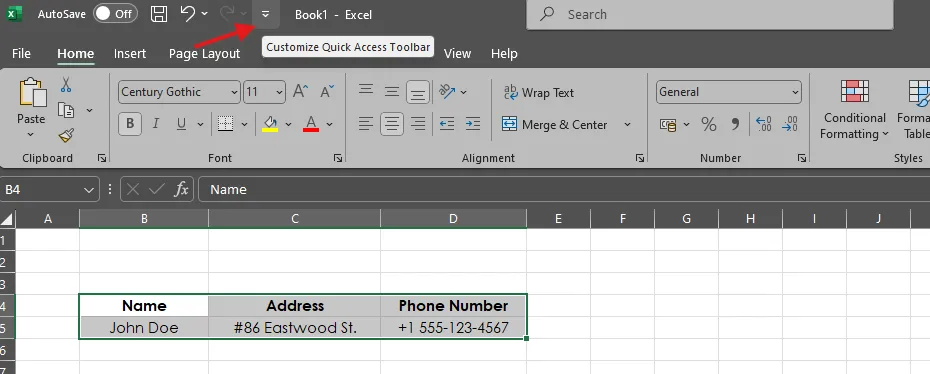Apply red Font Color

[311, 124]
